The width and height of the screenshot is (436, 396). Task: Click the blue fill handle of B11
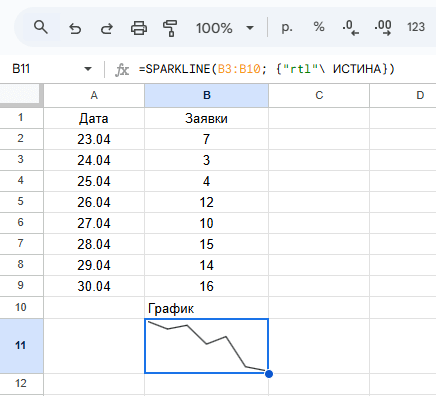point(269,374)
